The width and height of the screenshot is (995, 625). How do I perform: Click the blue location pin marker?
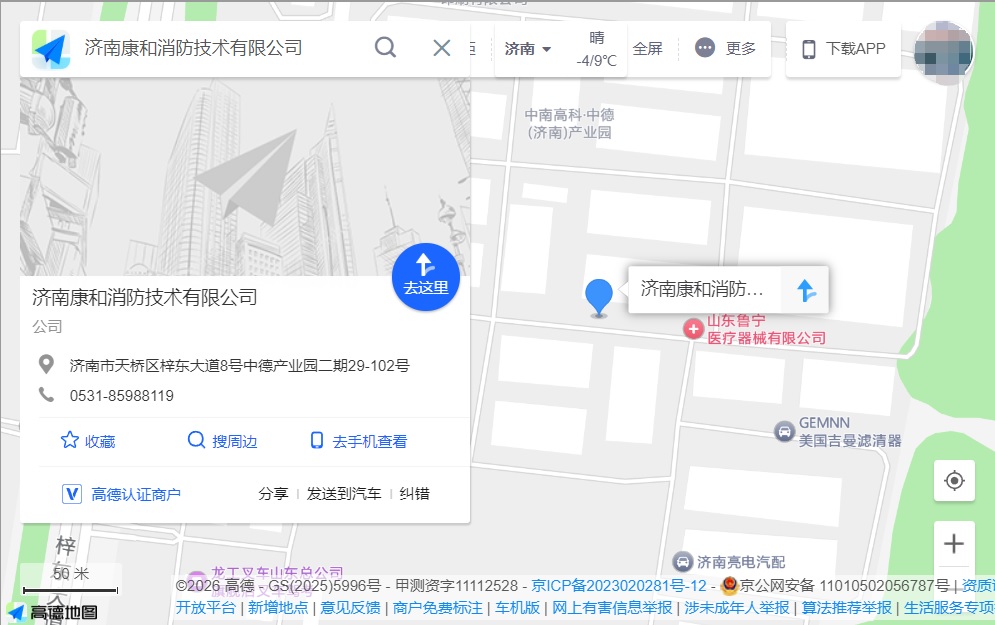(598, 297)
